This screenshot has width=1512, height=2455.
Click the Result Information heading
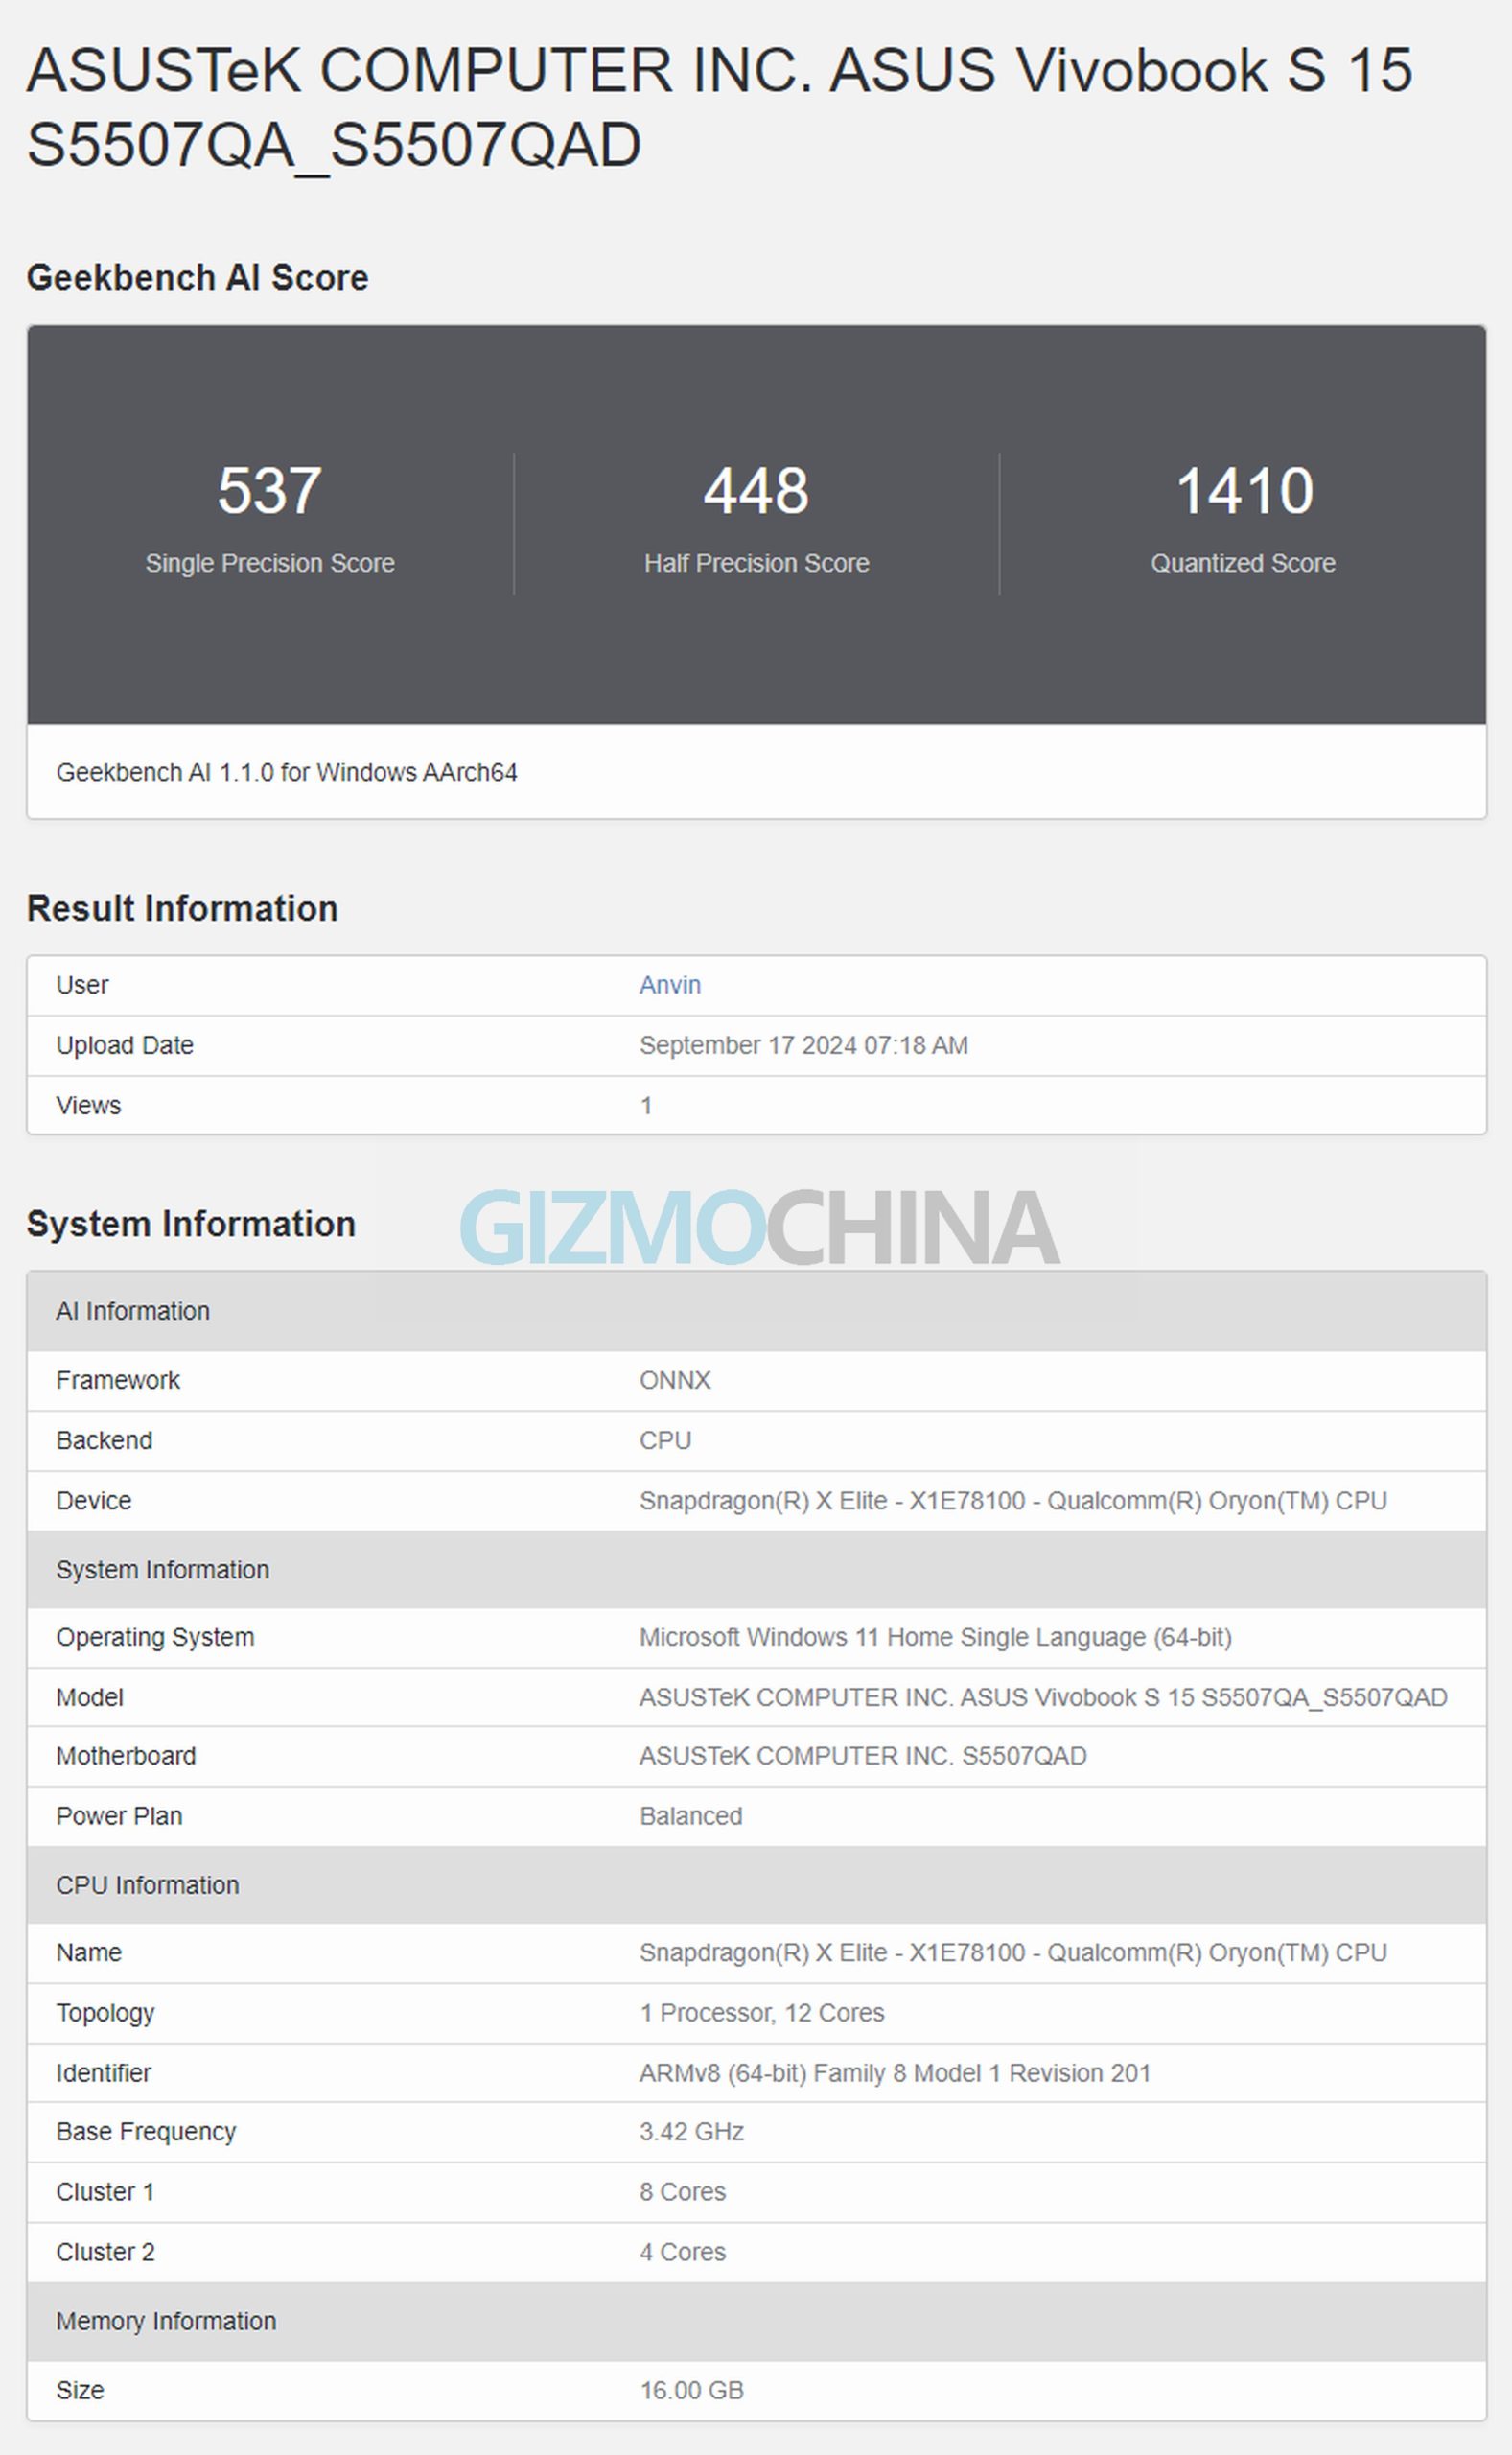[x=182, y=908]
